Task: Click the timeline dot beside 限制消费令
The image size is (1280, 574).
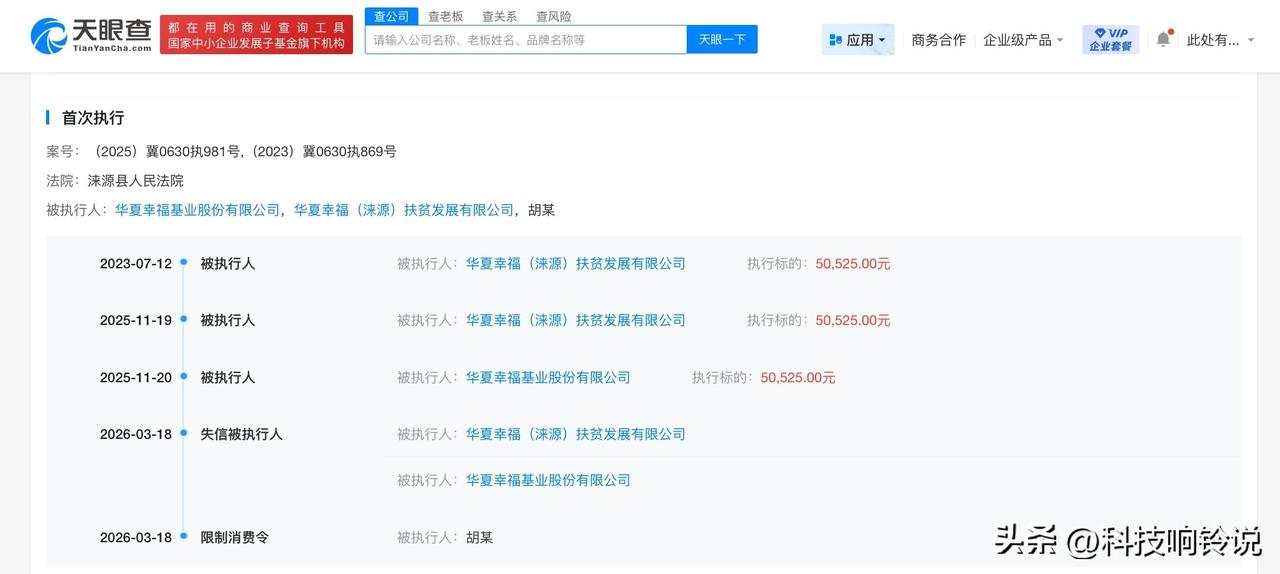Action: pyautogui.click(x=184, y=535)
